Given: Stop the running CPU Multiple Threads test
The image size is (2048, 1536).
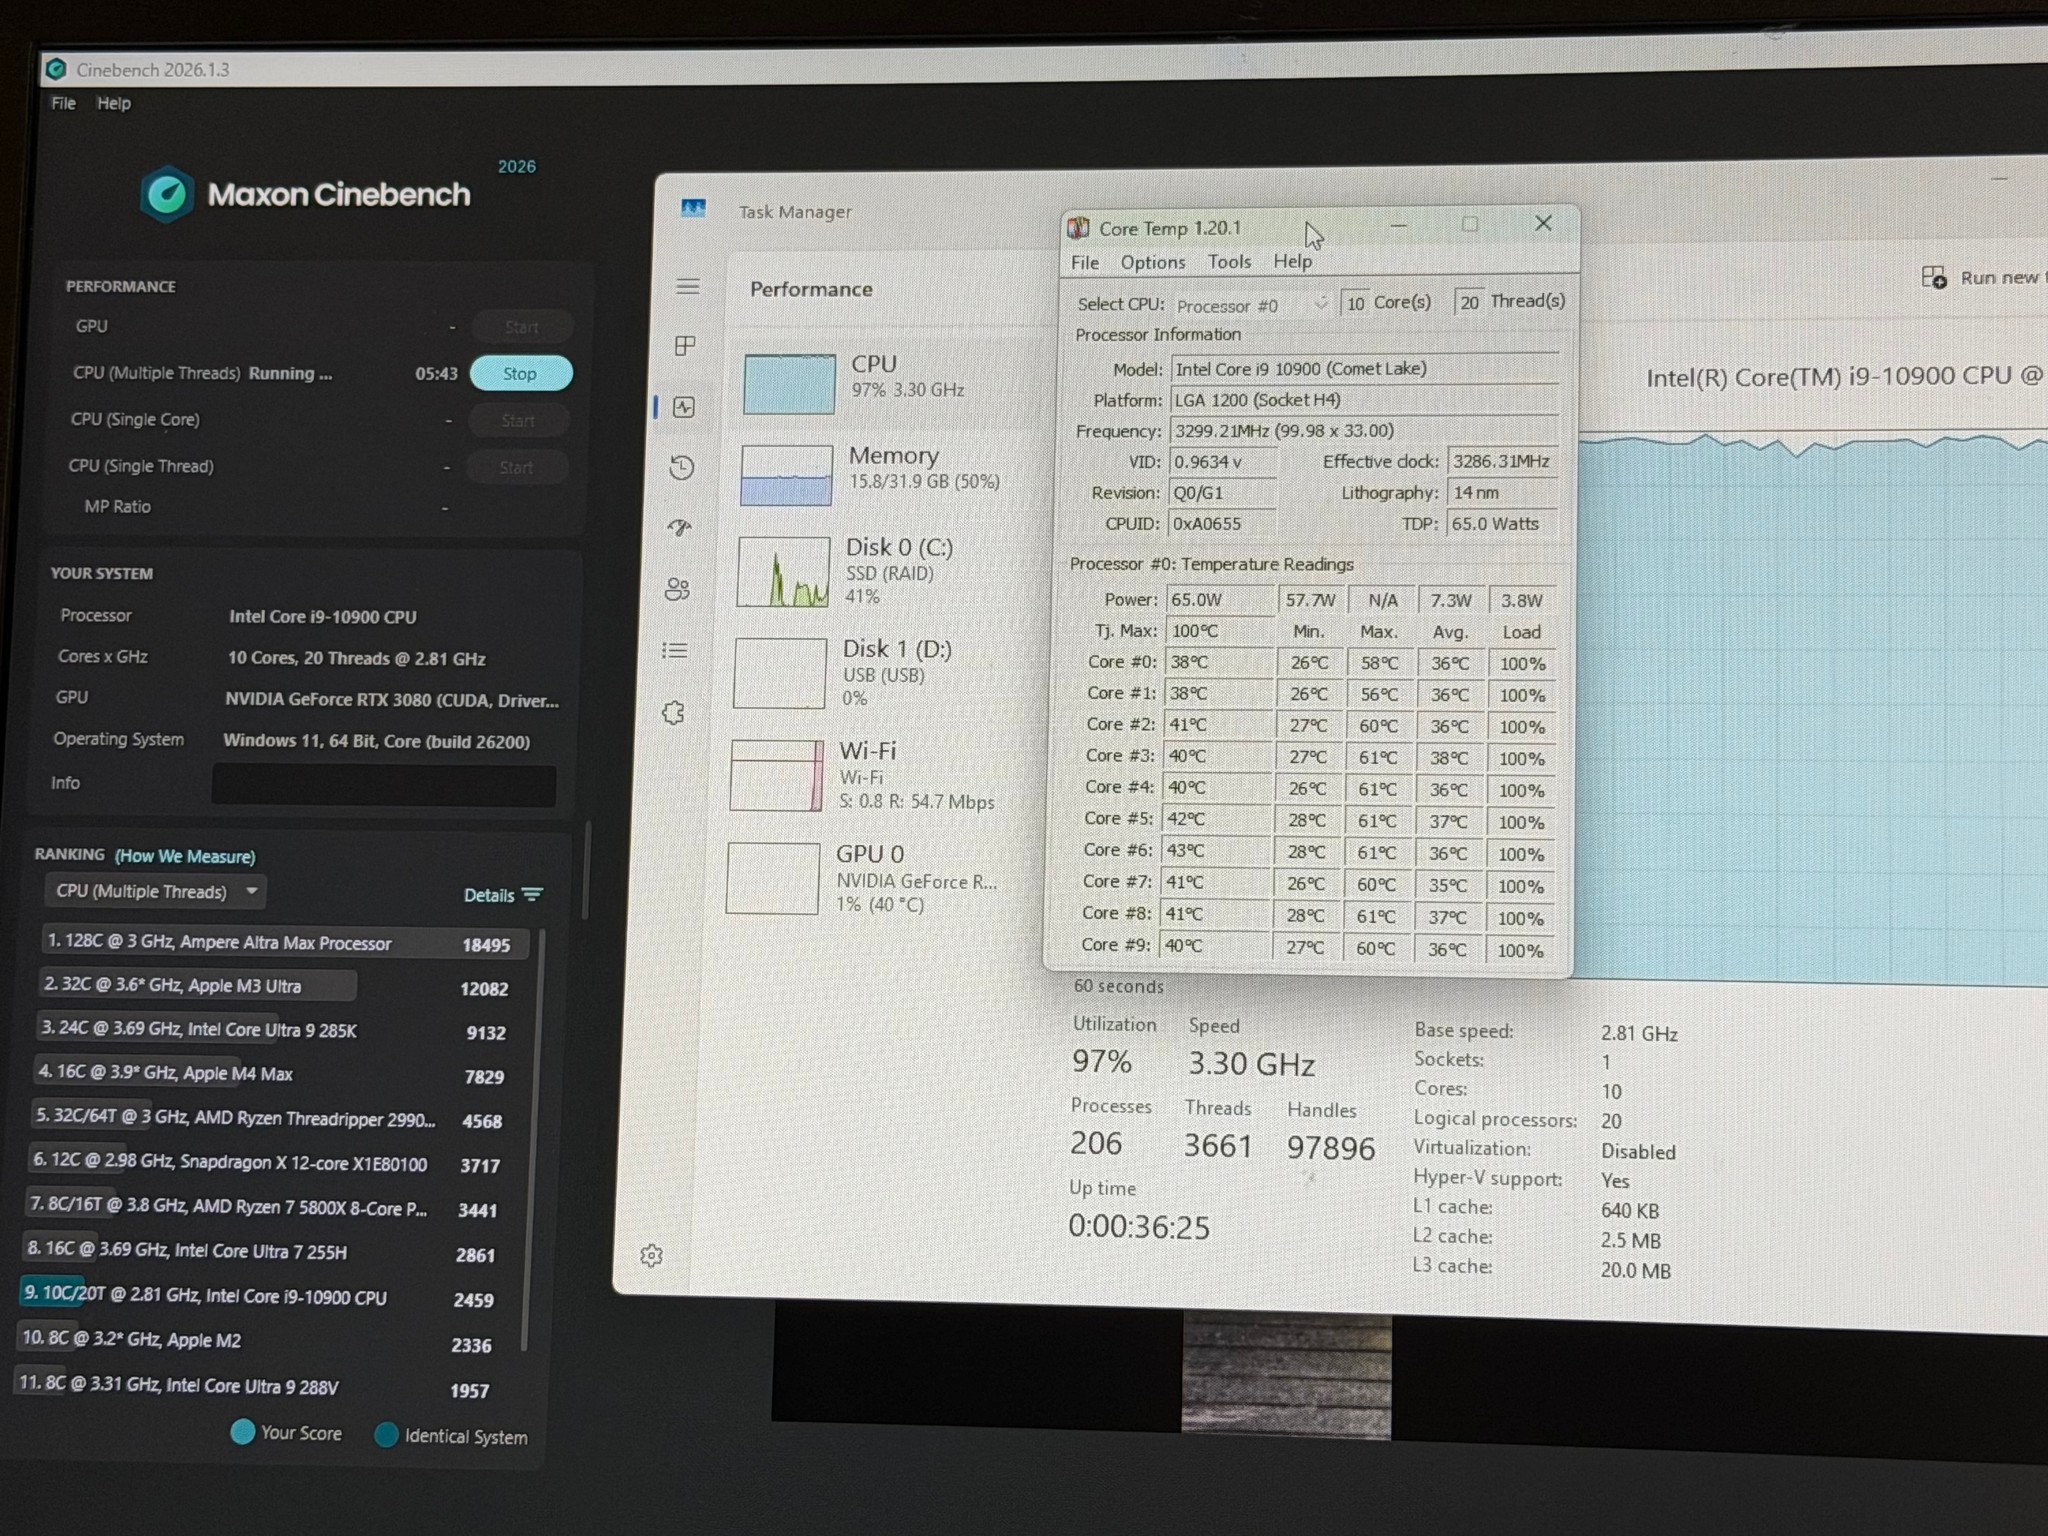Looking at the screenshot, I should [521, 373].
